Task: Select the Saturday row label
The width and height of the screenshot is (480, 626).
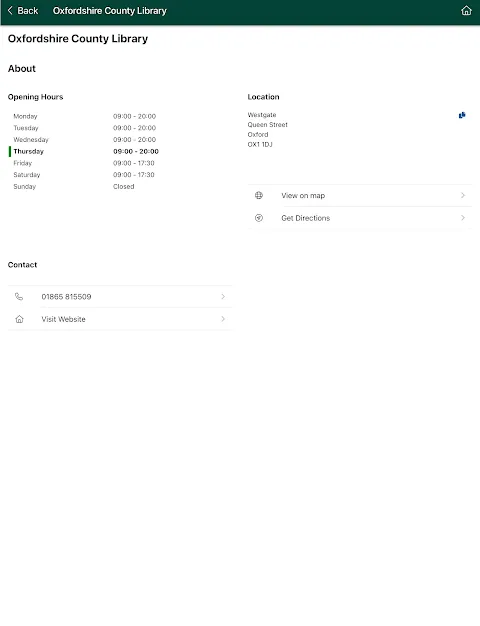Action: tap(27, 174)
